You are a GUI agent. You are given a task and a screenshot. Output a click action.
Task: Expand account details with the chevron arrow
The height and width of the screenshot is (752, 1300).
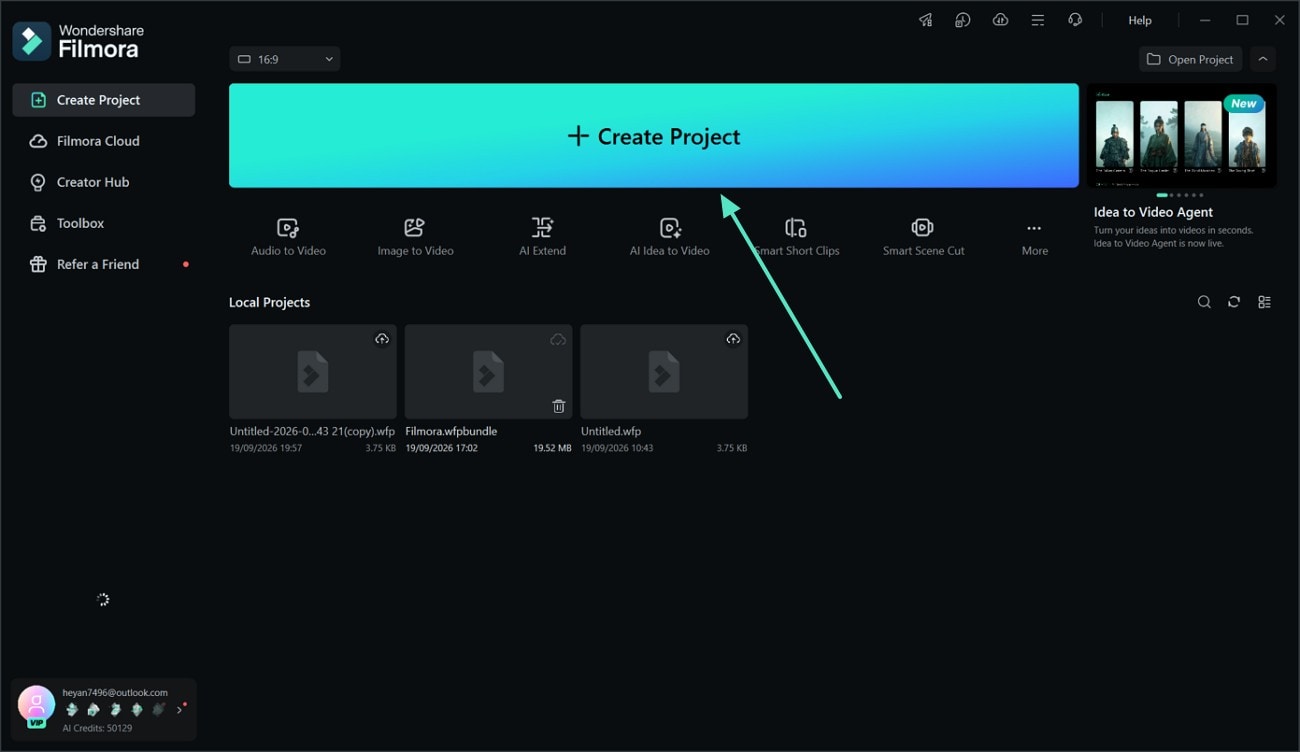tap(180, 710)
